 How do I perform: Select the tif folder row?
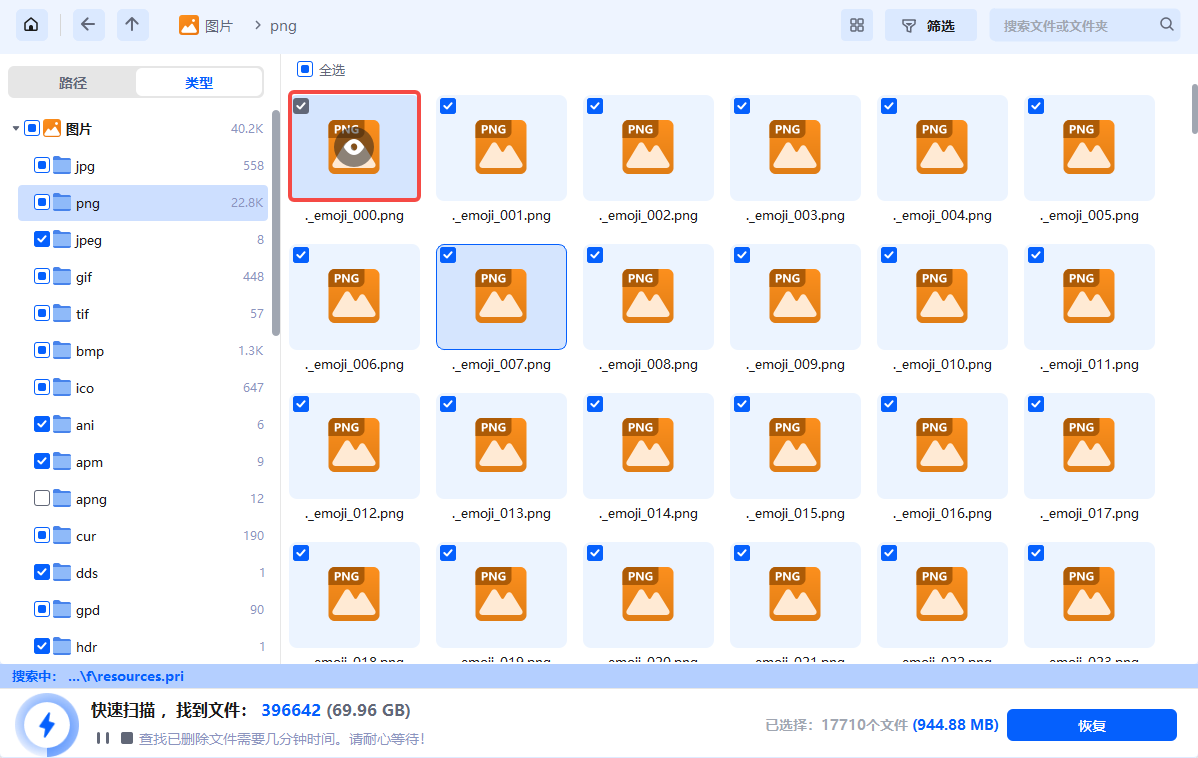tap(143, 313)
